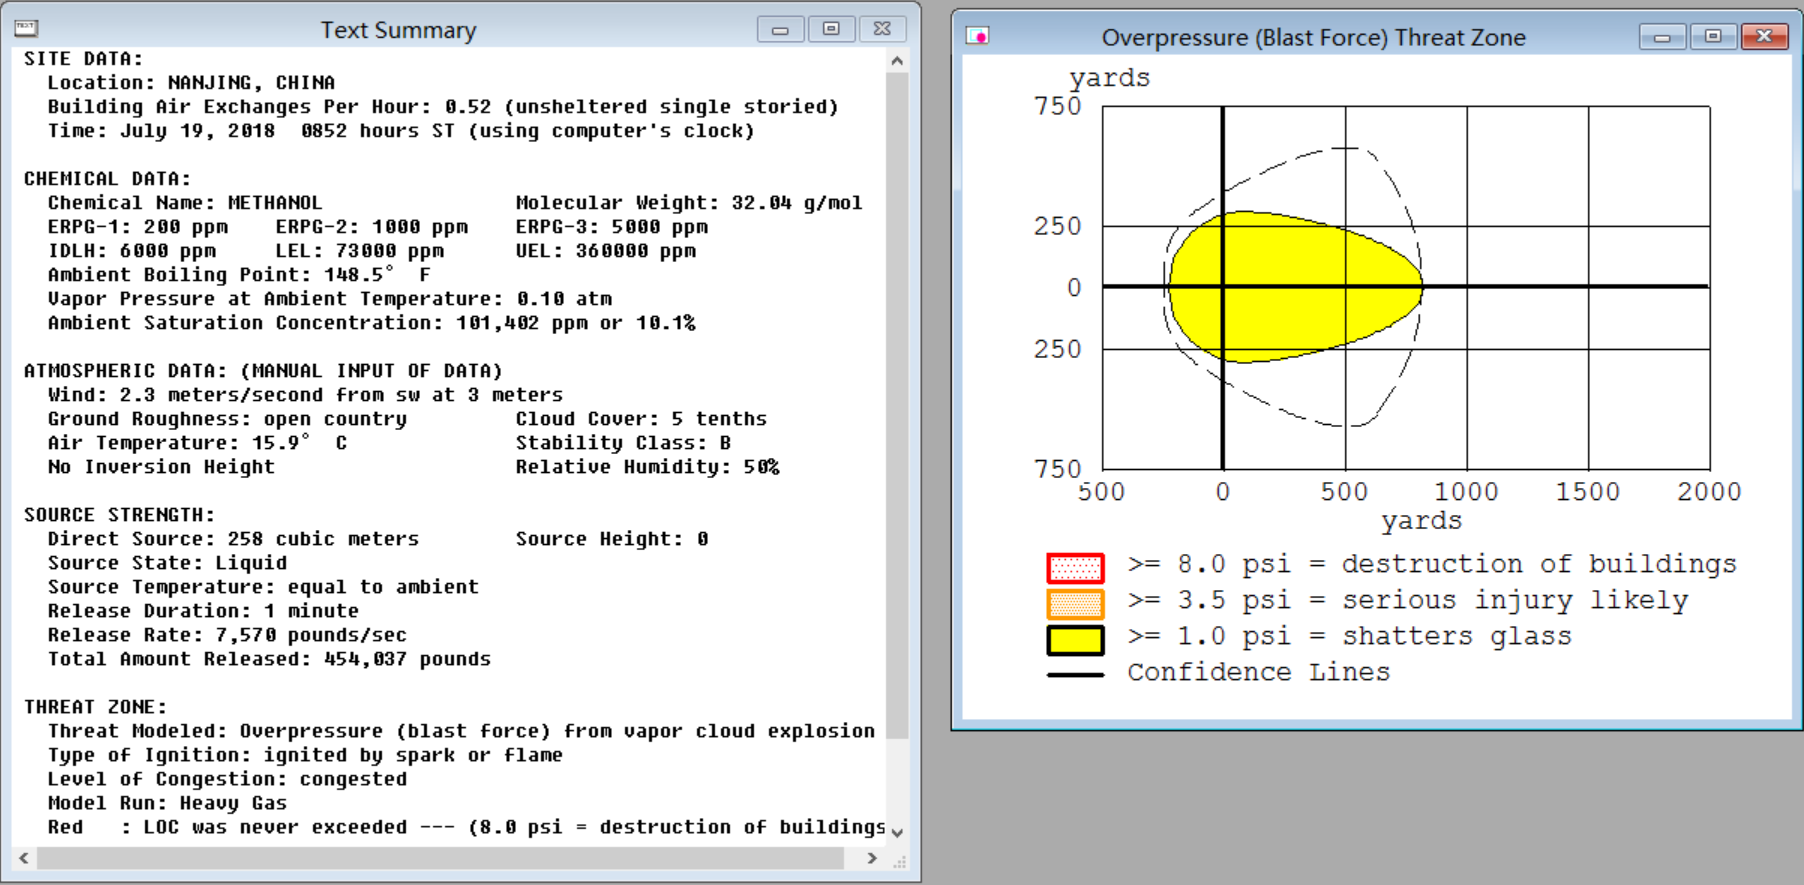The width and height of the screenshot is (1804, 885).
Task: Click 'Molecular Weight: 32.04 g/mol' text
Action: pos(689,203)
